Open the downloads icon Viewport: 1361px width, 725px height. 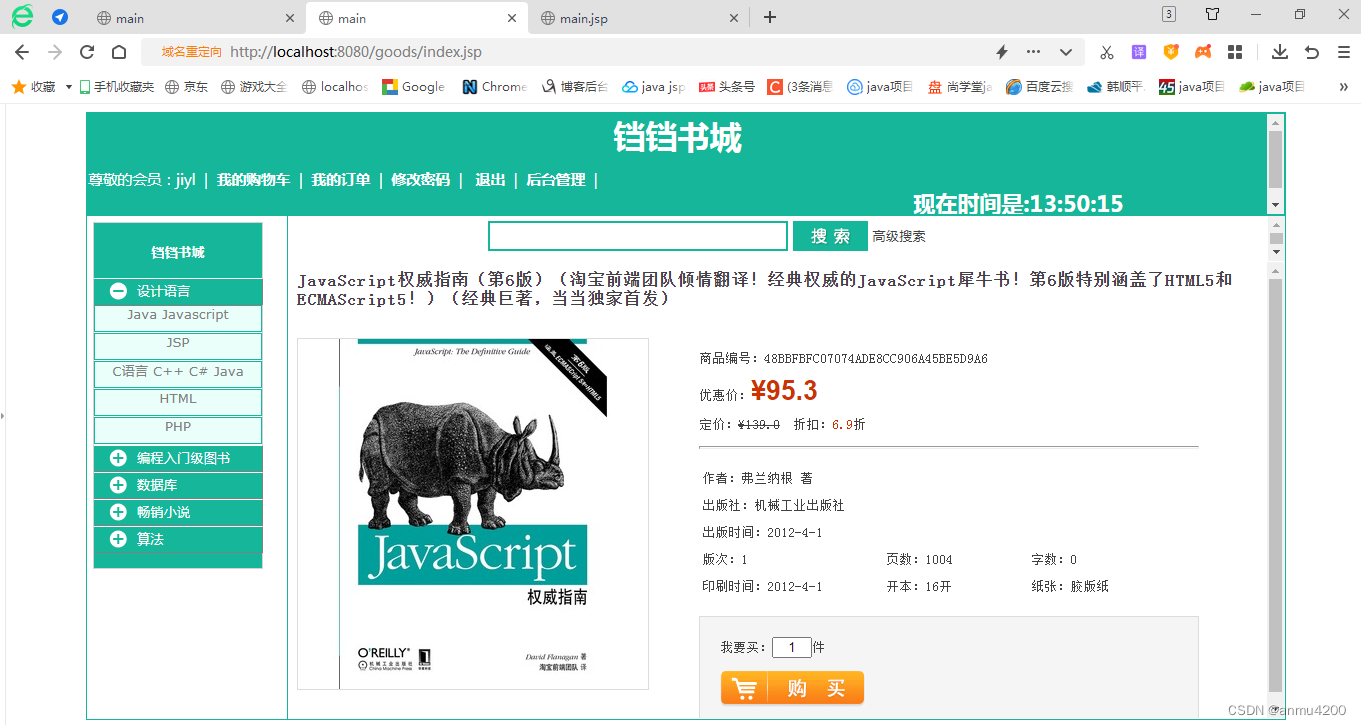coord(1280,52)
